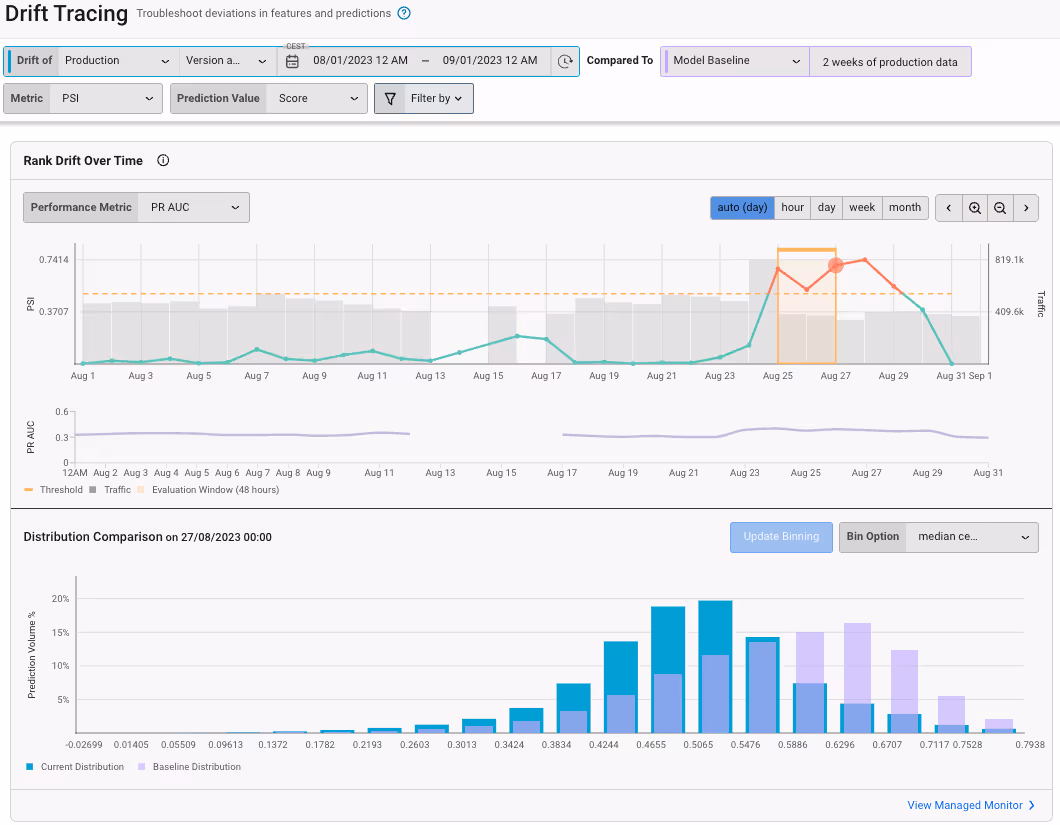Viewport: 1060px width, 825px height.
Task: Click the highlighted red drift data point
Action: point(836,266)
